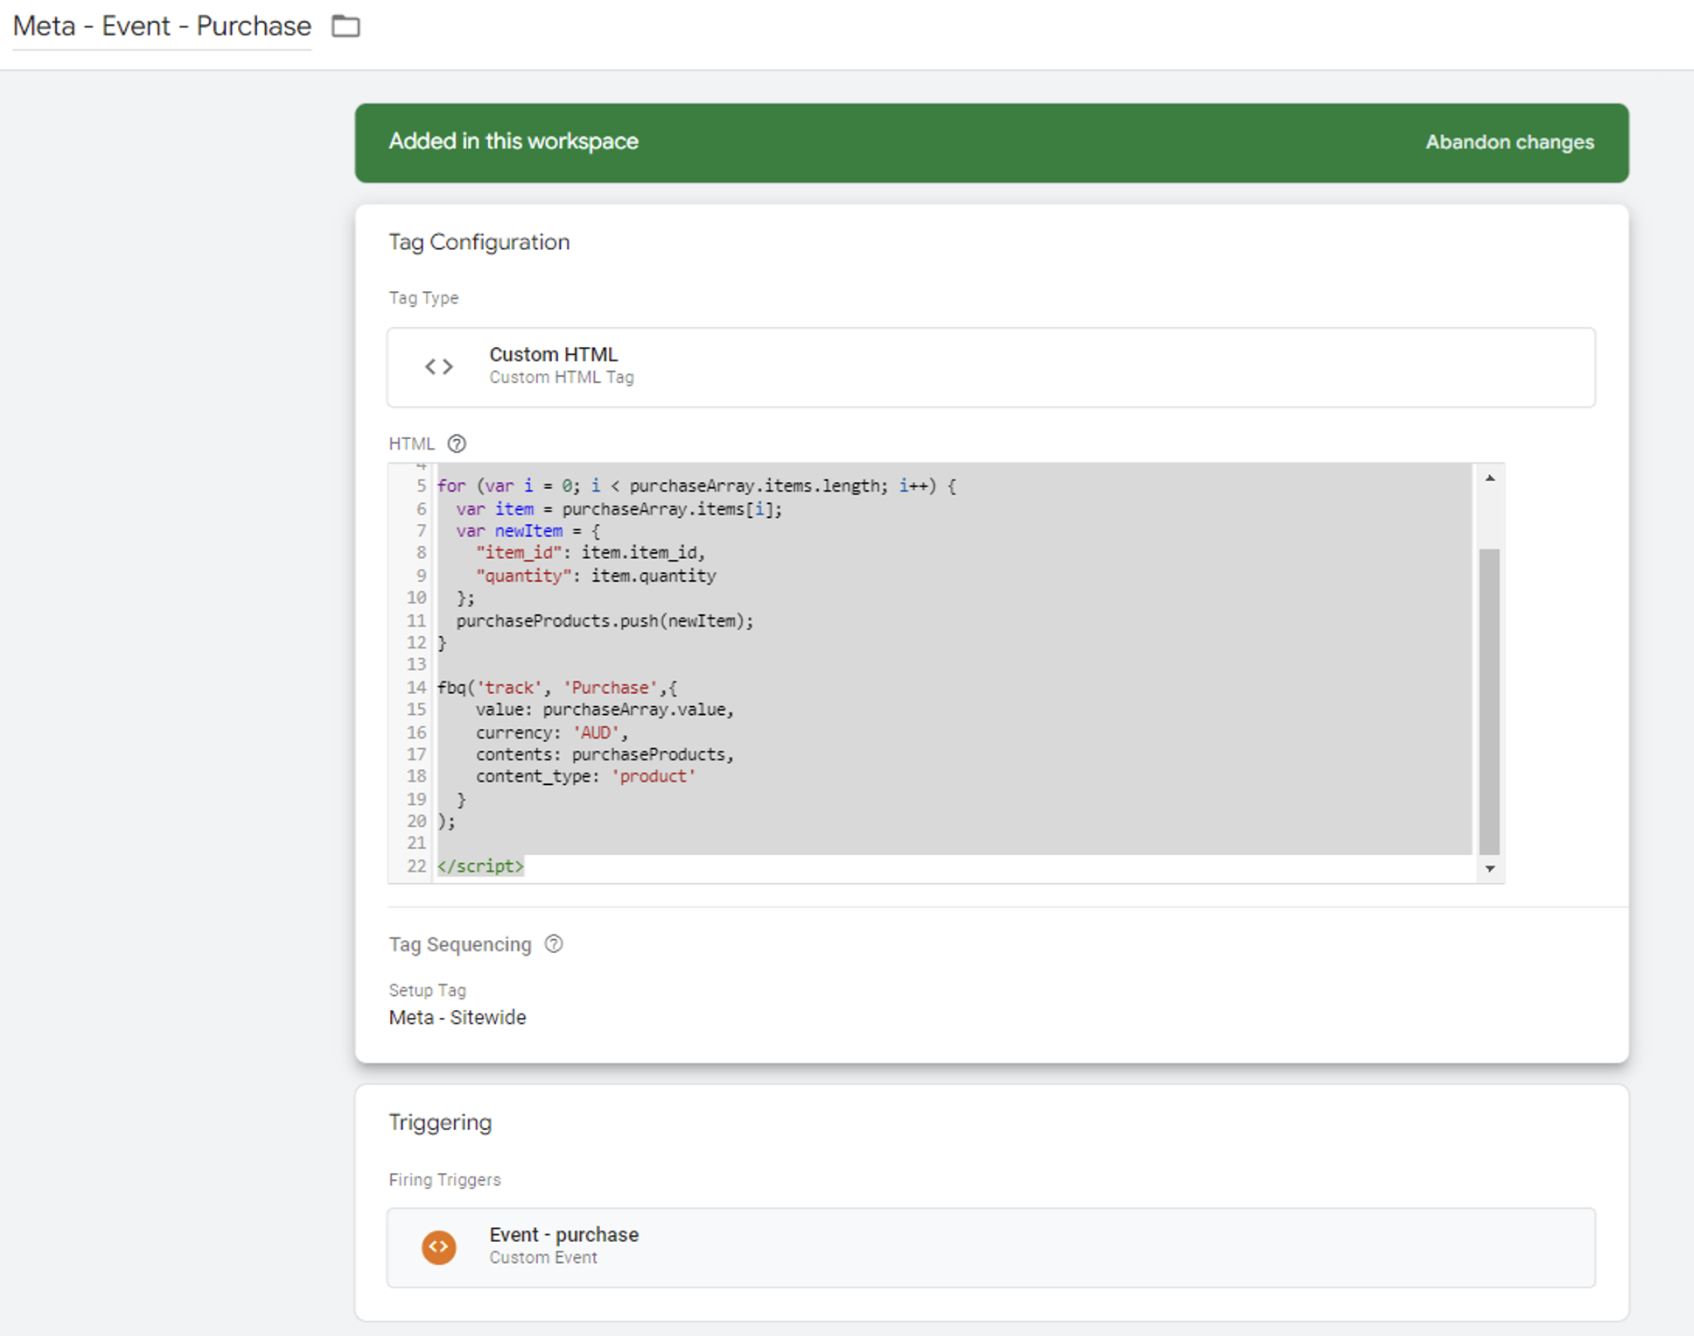This screenshot has height=1336, width=1694.
Task: Click the Tag Sequencing label
Action: [x=460, y=944]
